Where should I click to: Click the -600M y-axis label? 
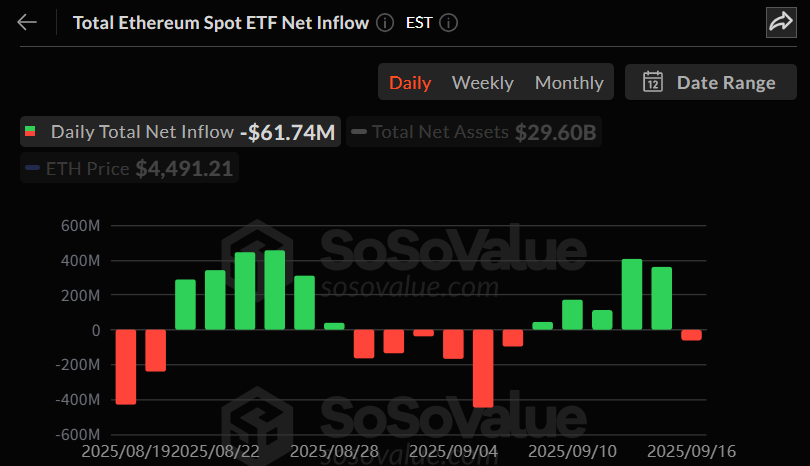(x=77, y=434)
